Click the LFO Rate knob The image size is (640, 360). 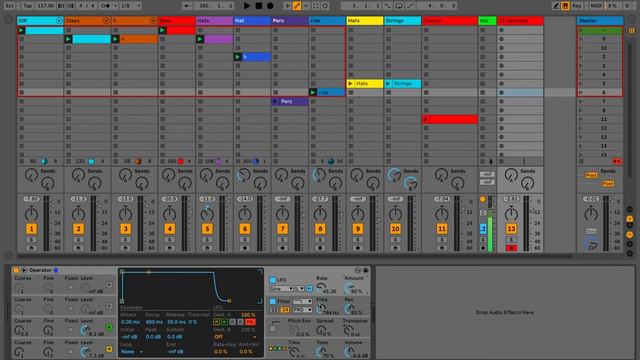[x=321, y=288]
